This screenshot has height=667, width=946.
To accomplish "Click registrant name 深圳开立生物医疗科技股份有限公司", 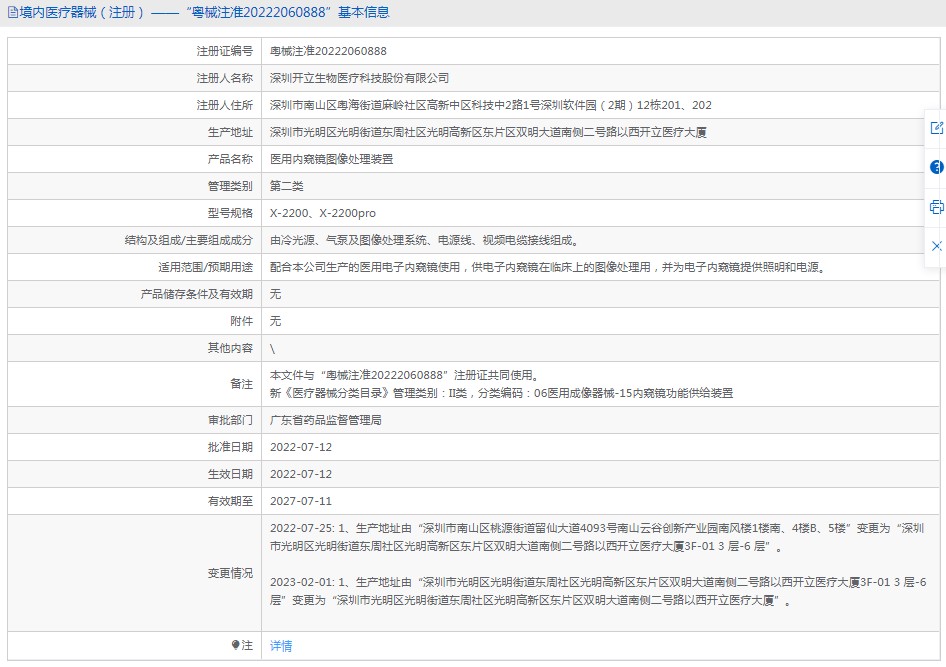I will 359,78.
